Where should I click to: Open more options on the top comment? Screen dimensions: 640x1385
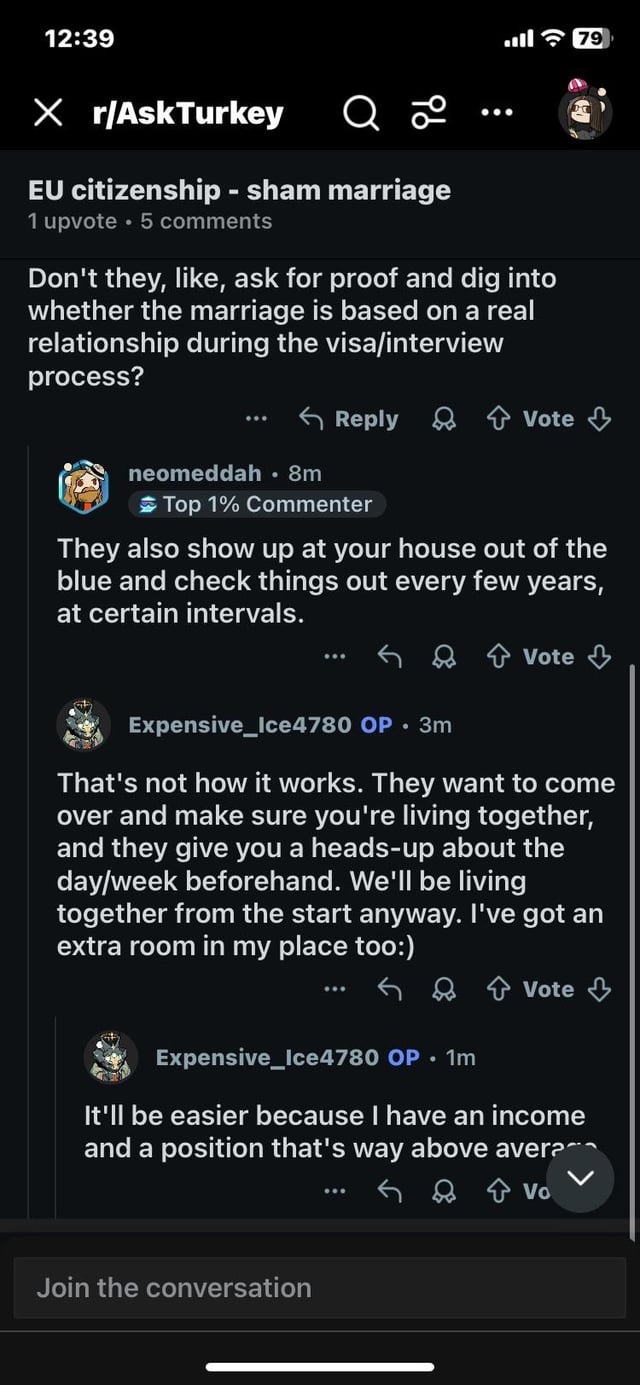click(x=257, y=419)
